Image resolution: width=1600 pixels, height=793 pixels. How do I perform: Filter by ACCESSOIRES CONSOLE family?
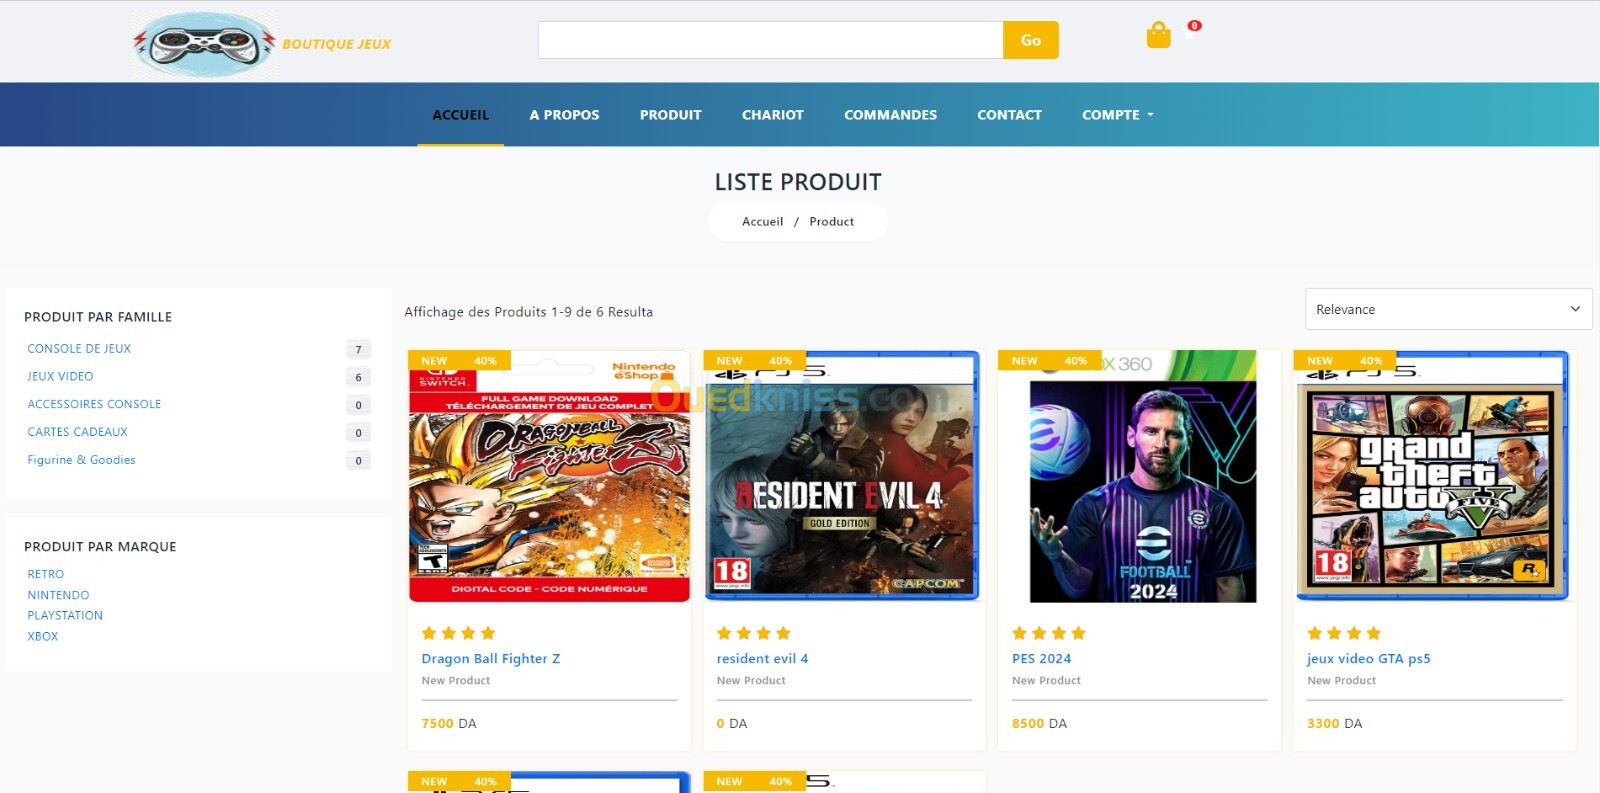click(x=94, y=404)
